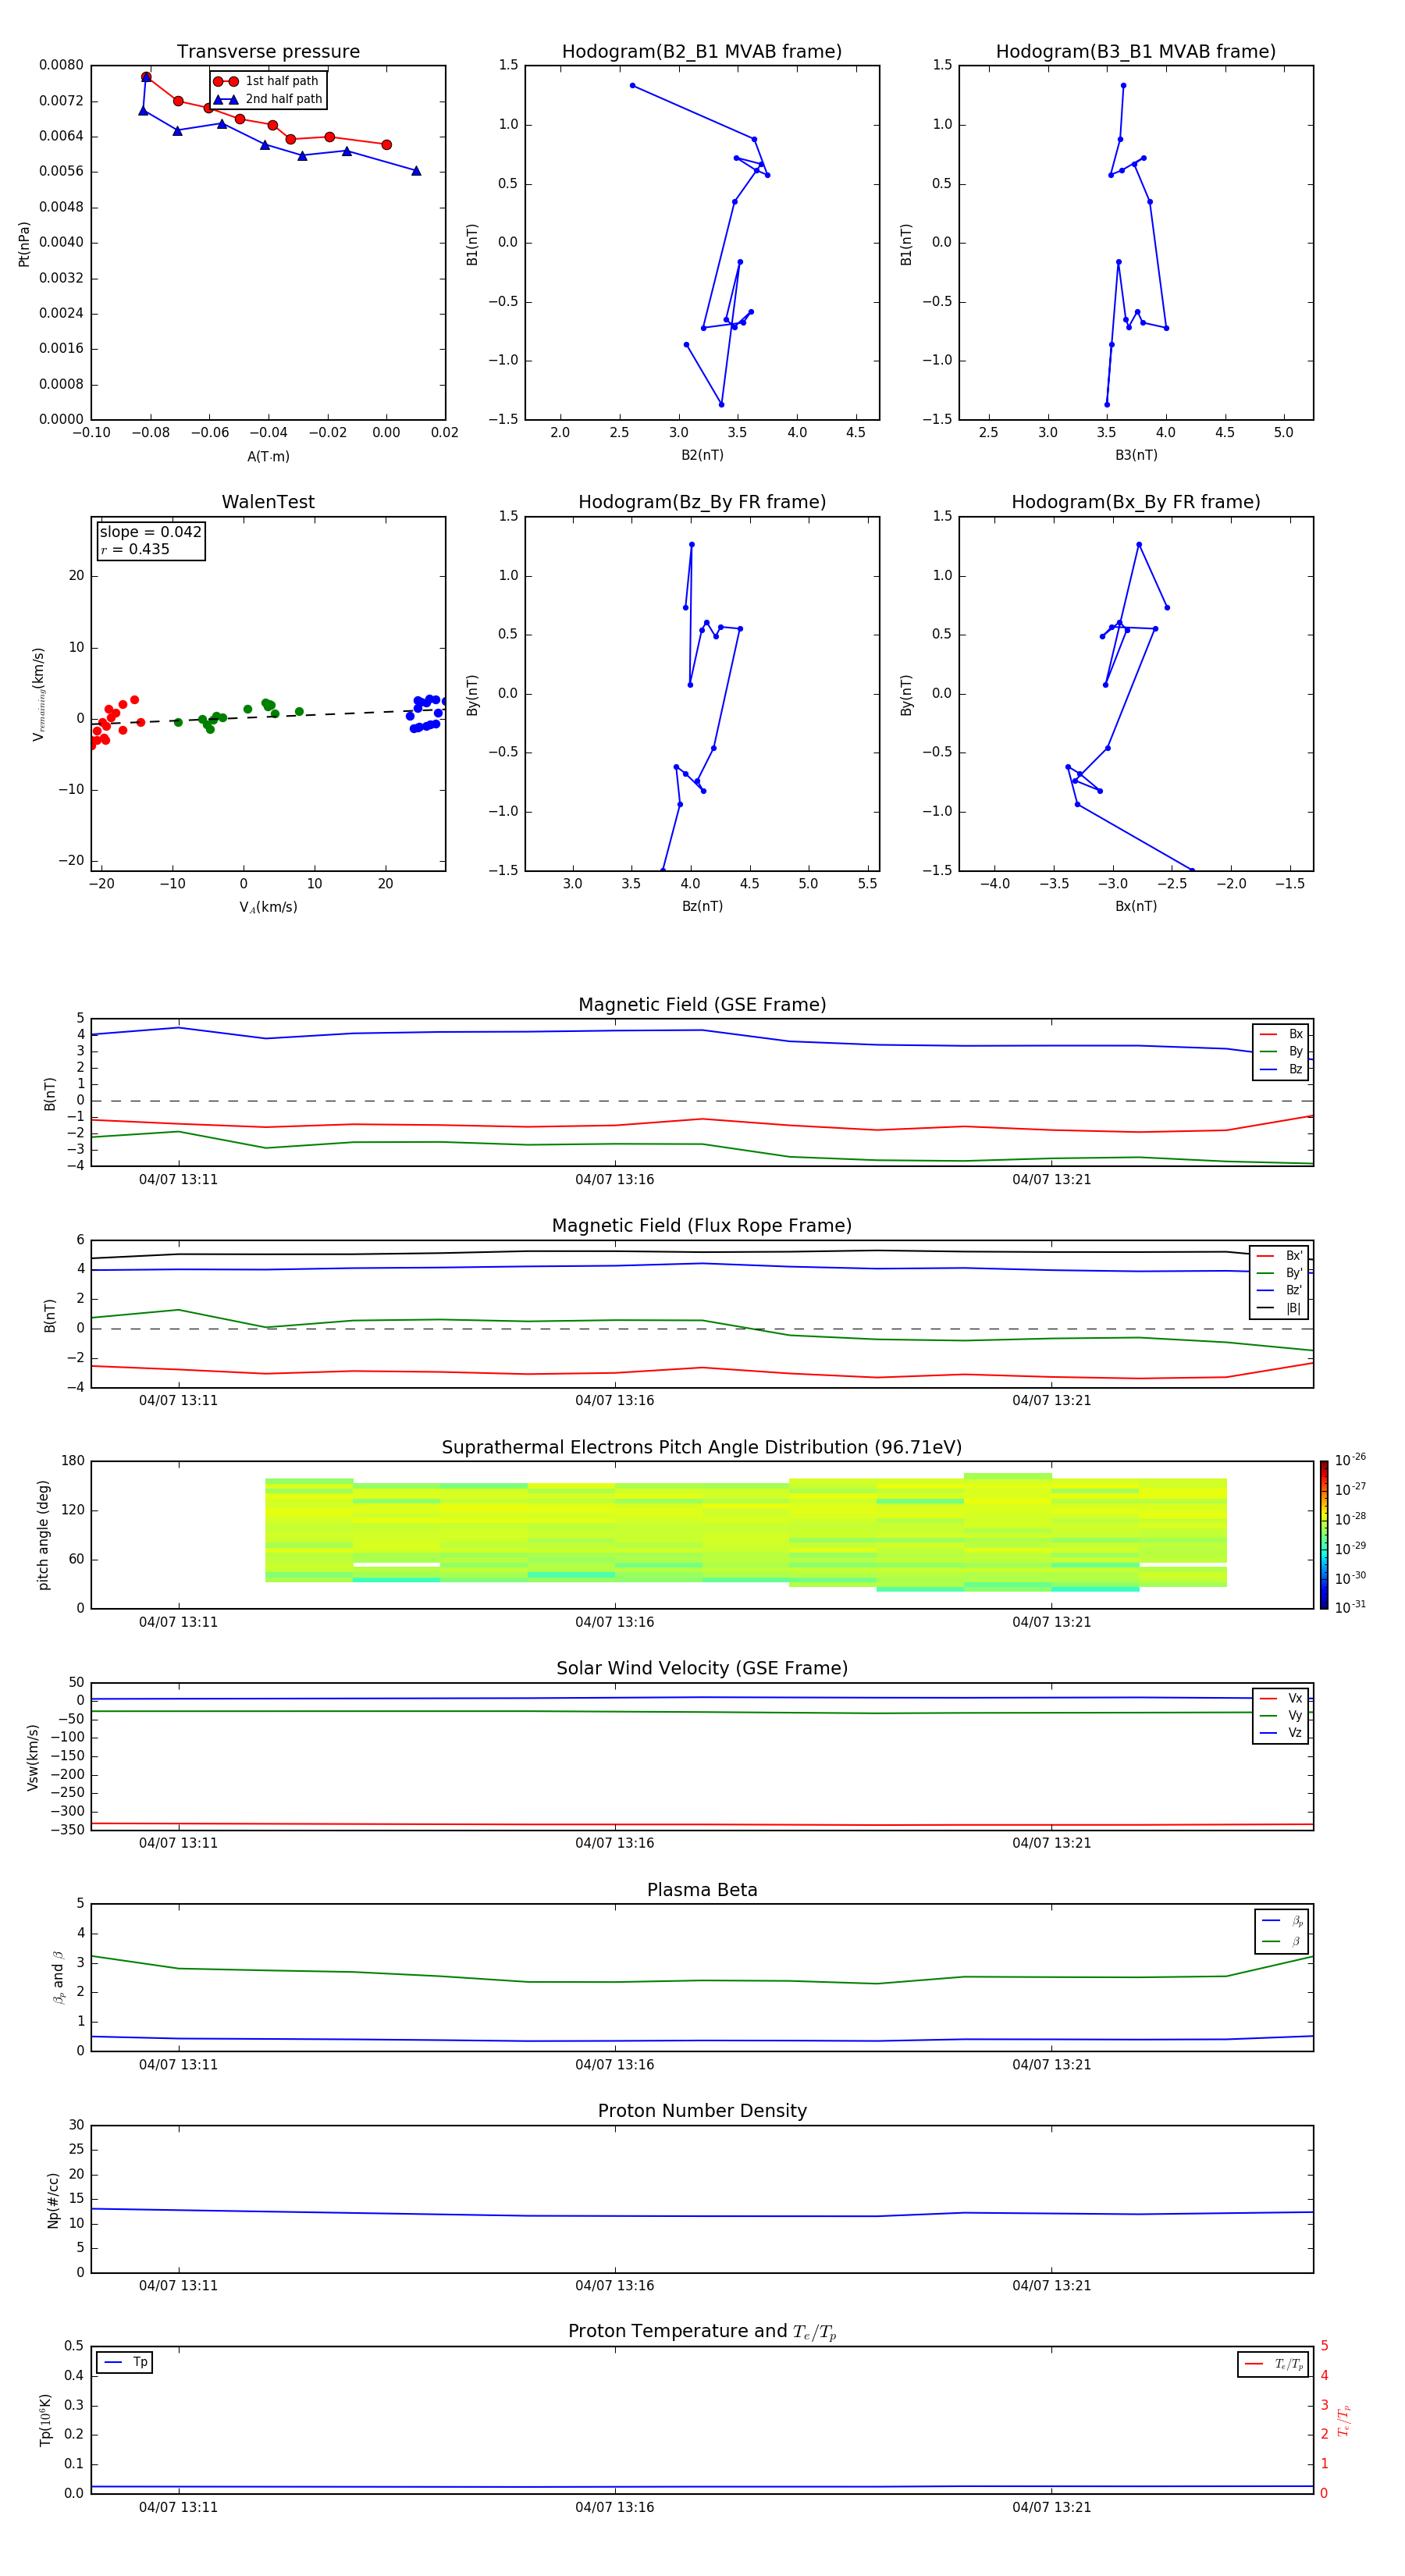The width and height of the screenshot is (1405, 2576).
Task: Select the 'pitch angle (deg)' y-axis label
Action: point(43,1535)
